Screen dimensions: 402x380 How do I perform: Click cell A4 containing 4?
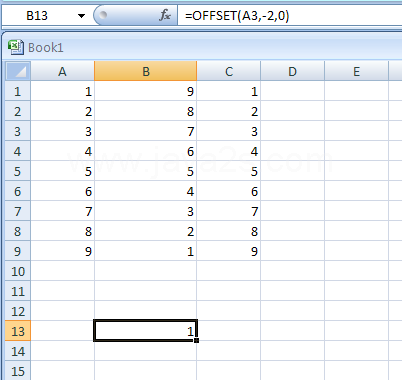click(x=63, y=151)
